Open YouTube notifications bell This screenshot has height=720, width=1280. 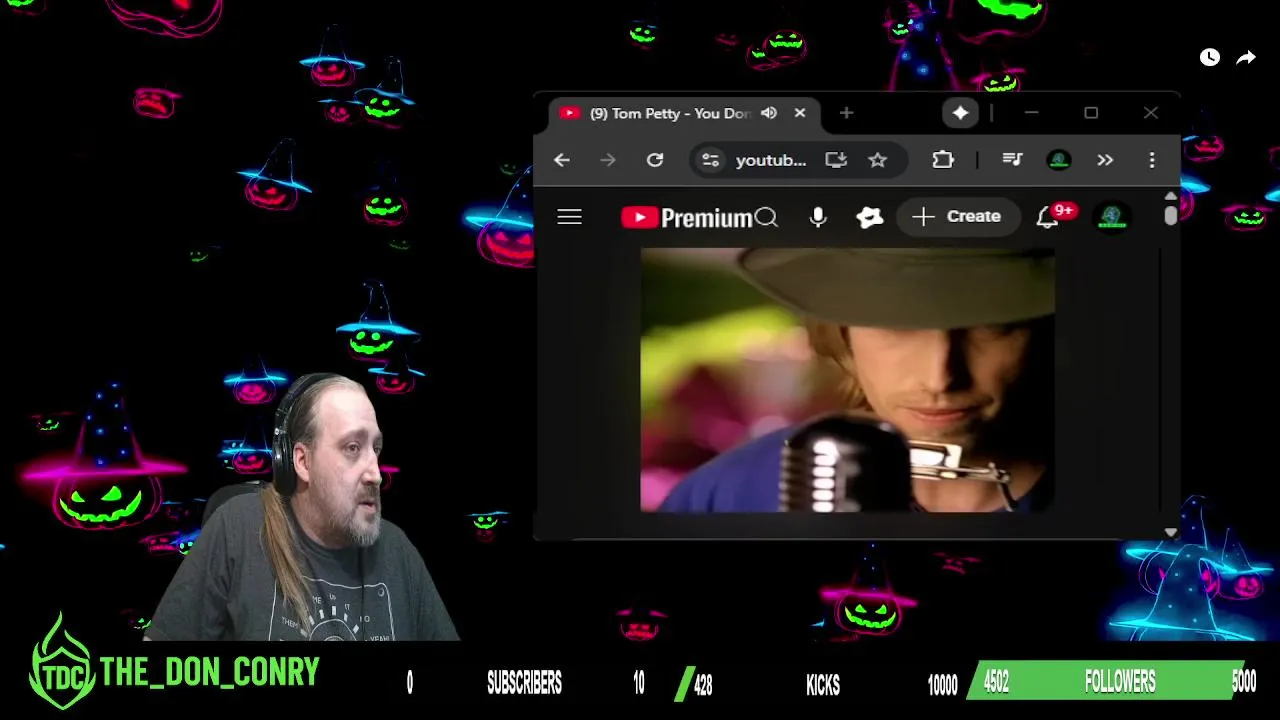(1047, 217)
